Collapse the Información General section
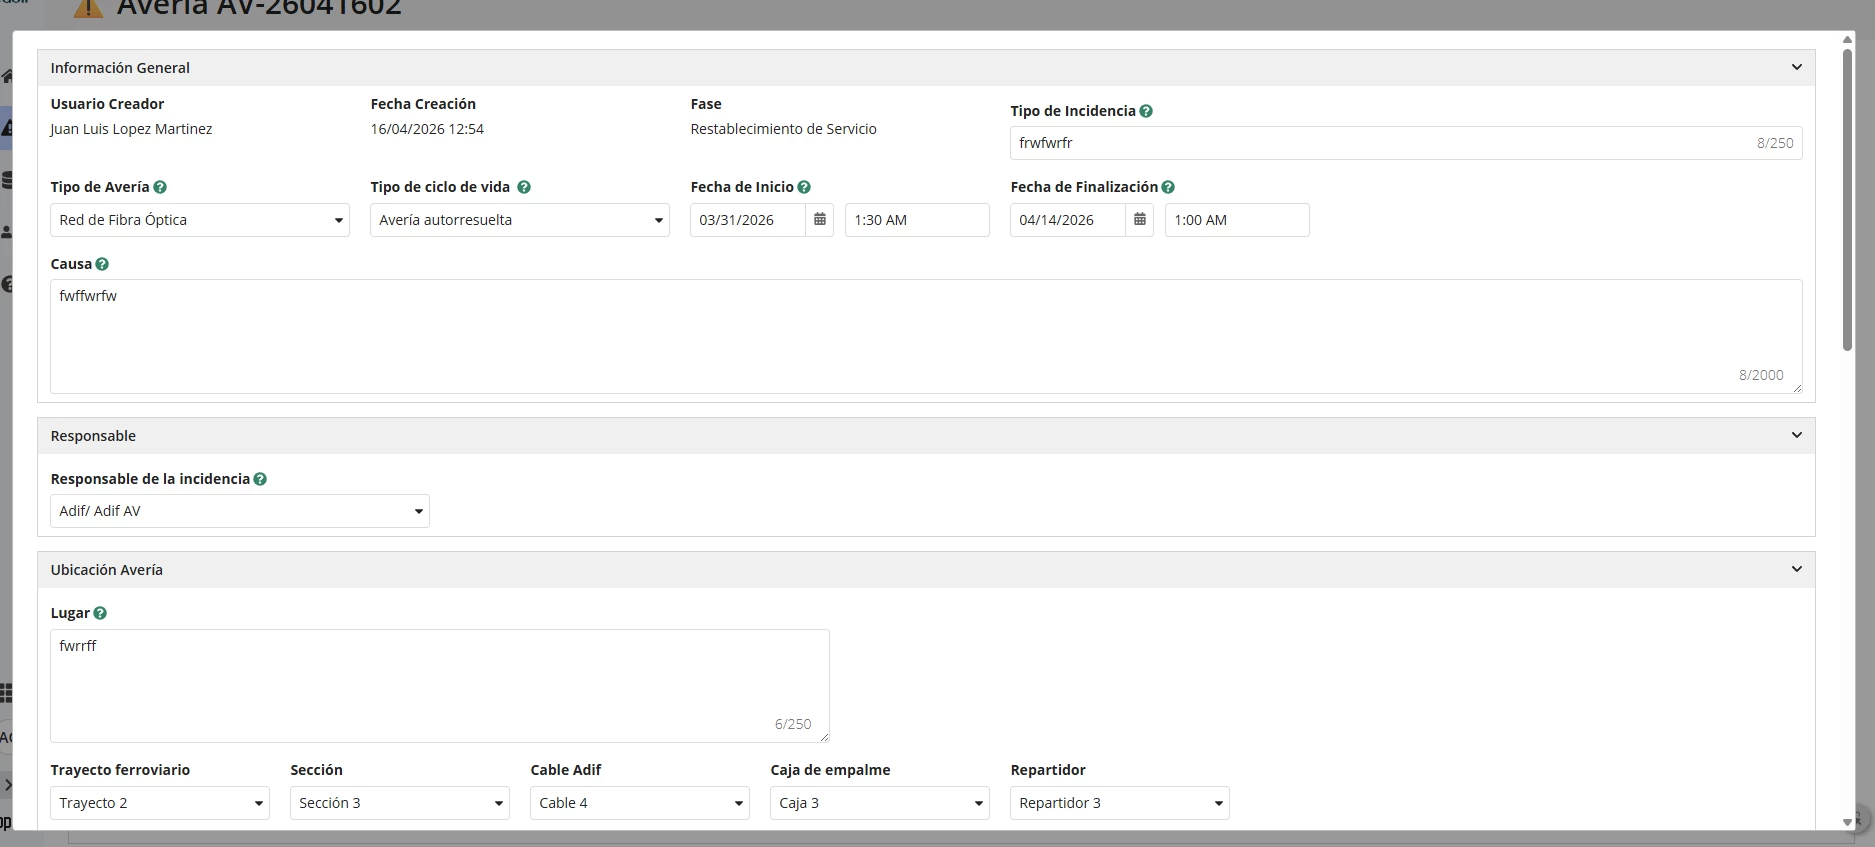This screenshot has width=1875, height=847. point(1797,67)
